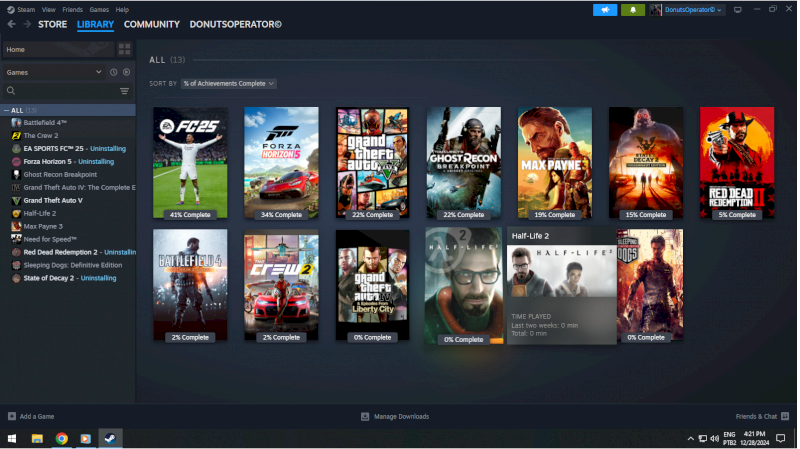The image size is (800, 449).
Task: Click the recent activity clock icon
Action: (x=114, y=72)
